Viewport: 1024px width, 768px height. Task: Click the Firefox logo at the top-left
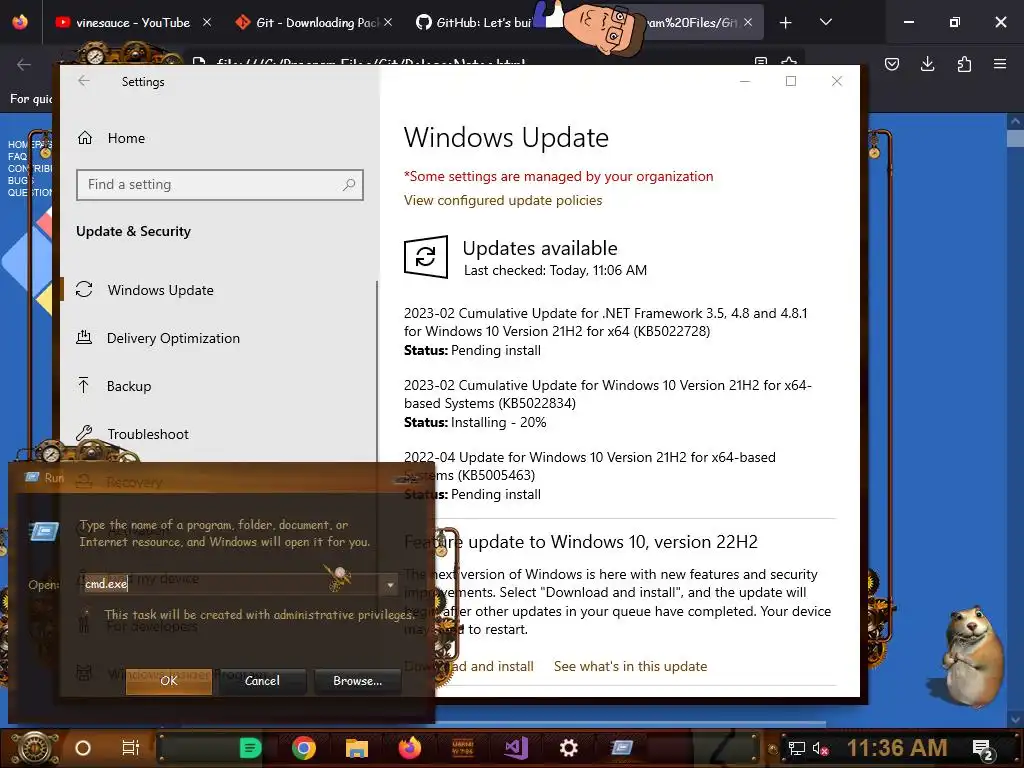point(20,22)
